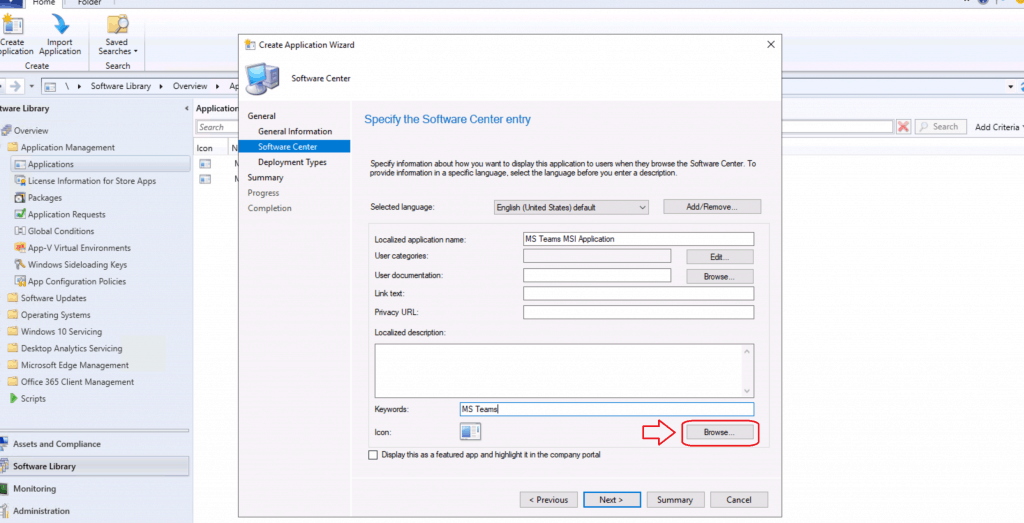1024x523 pixels.
Task: Click first application row icon in list
Action: (205, 164)
